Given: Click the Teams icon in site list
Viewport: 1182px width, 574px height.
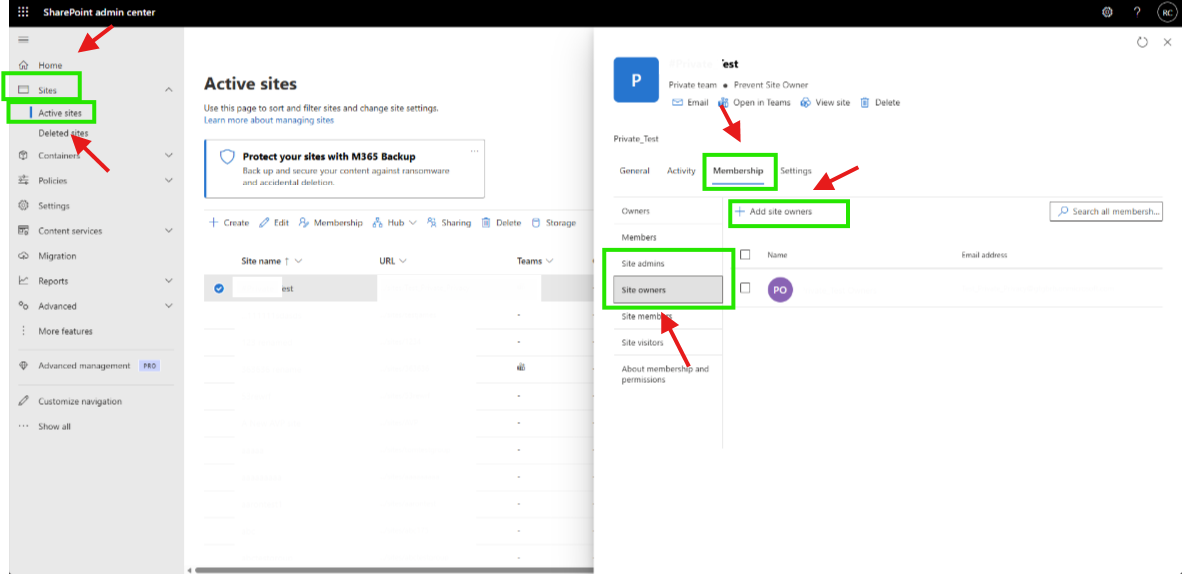Looking at the screenshot, I should [x=520, y=367].
